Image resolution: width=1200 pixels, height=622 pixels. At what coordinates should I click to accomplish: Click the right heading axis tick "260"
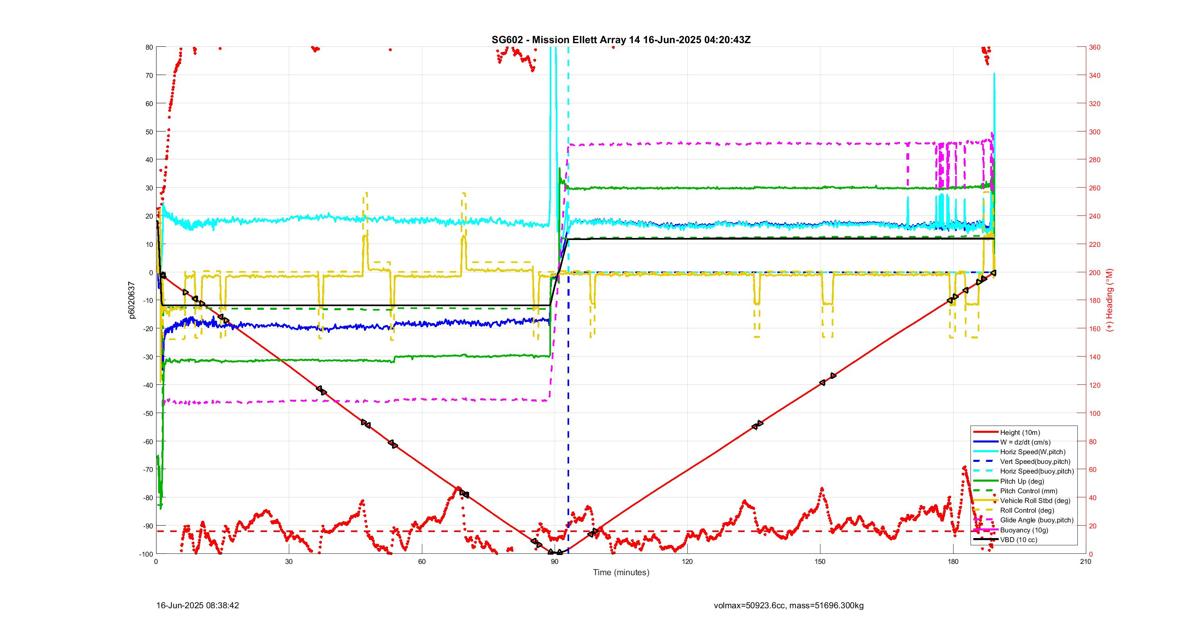point(1095,188)
